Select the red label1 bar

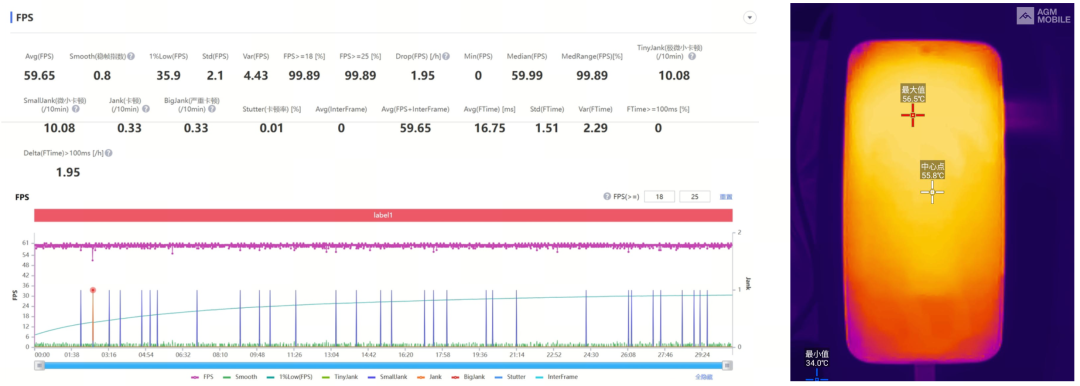click(x=383, y=216)
